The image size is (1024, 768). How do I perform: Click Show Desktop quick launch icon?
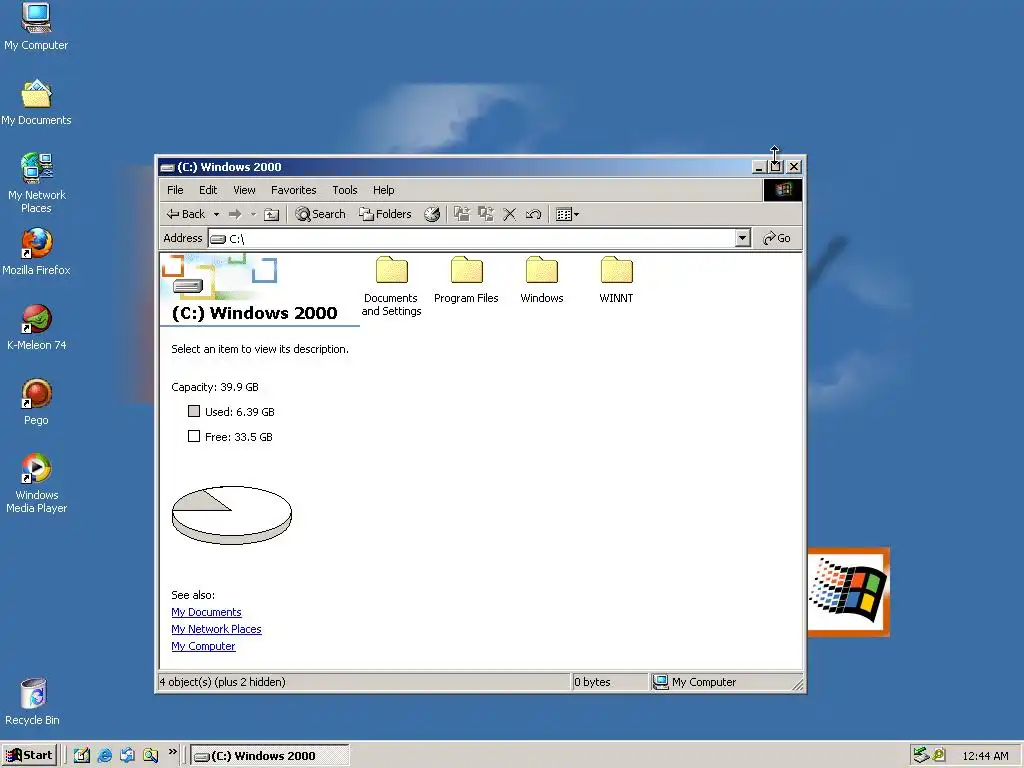coord(82,755)
